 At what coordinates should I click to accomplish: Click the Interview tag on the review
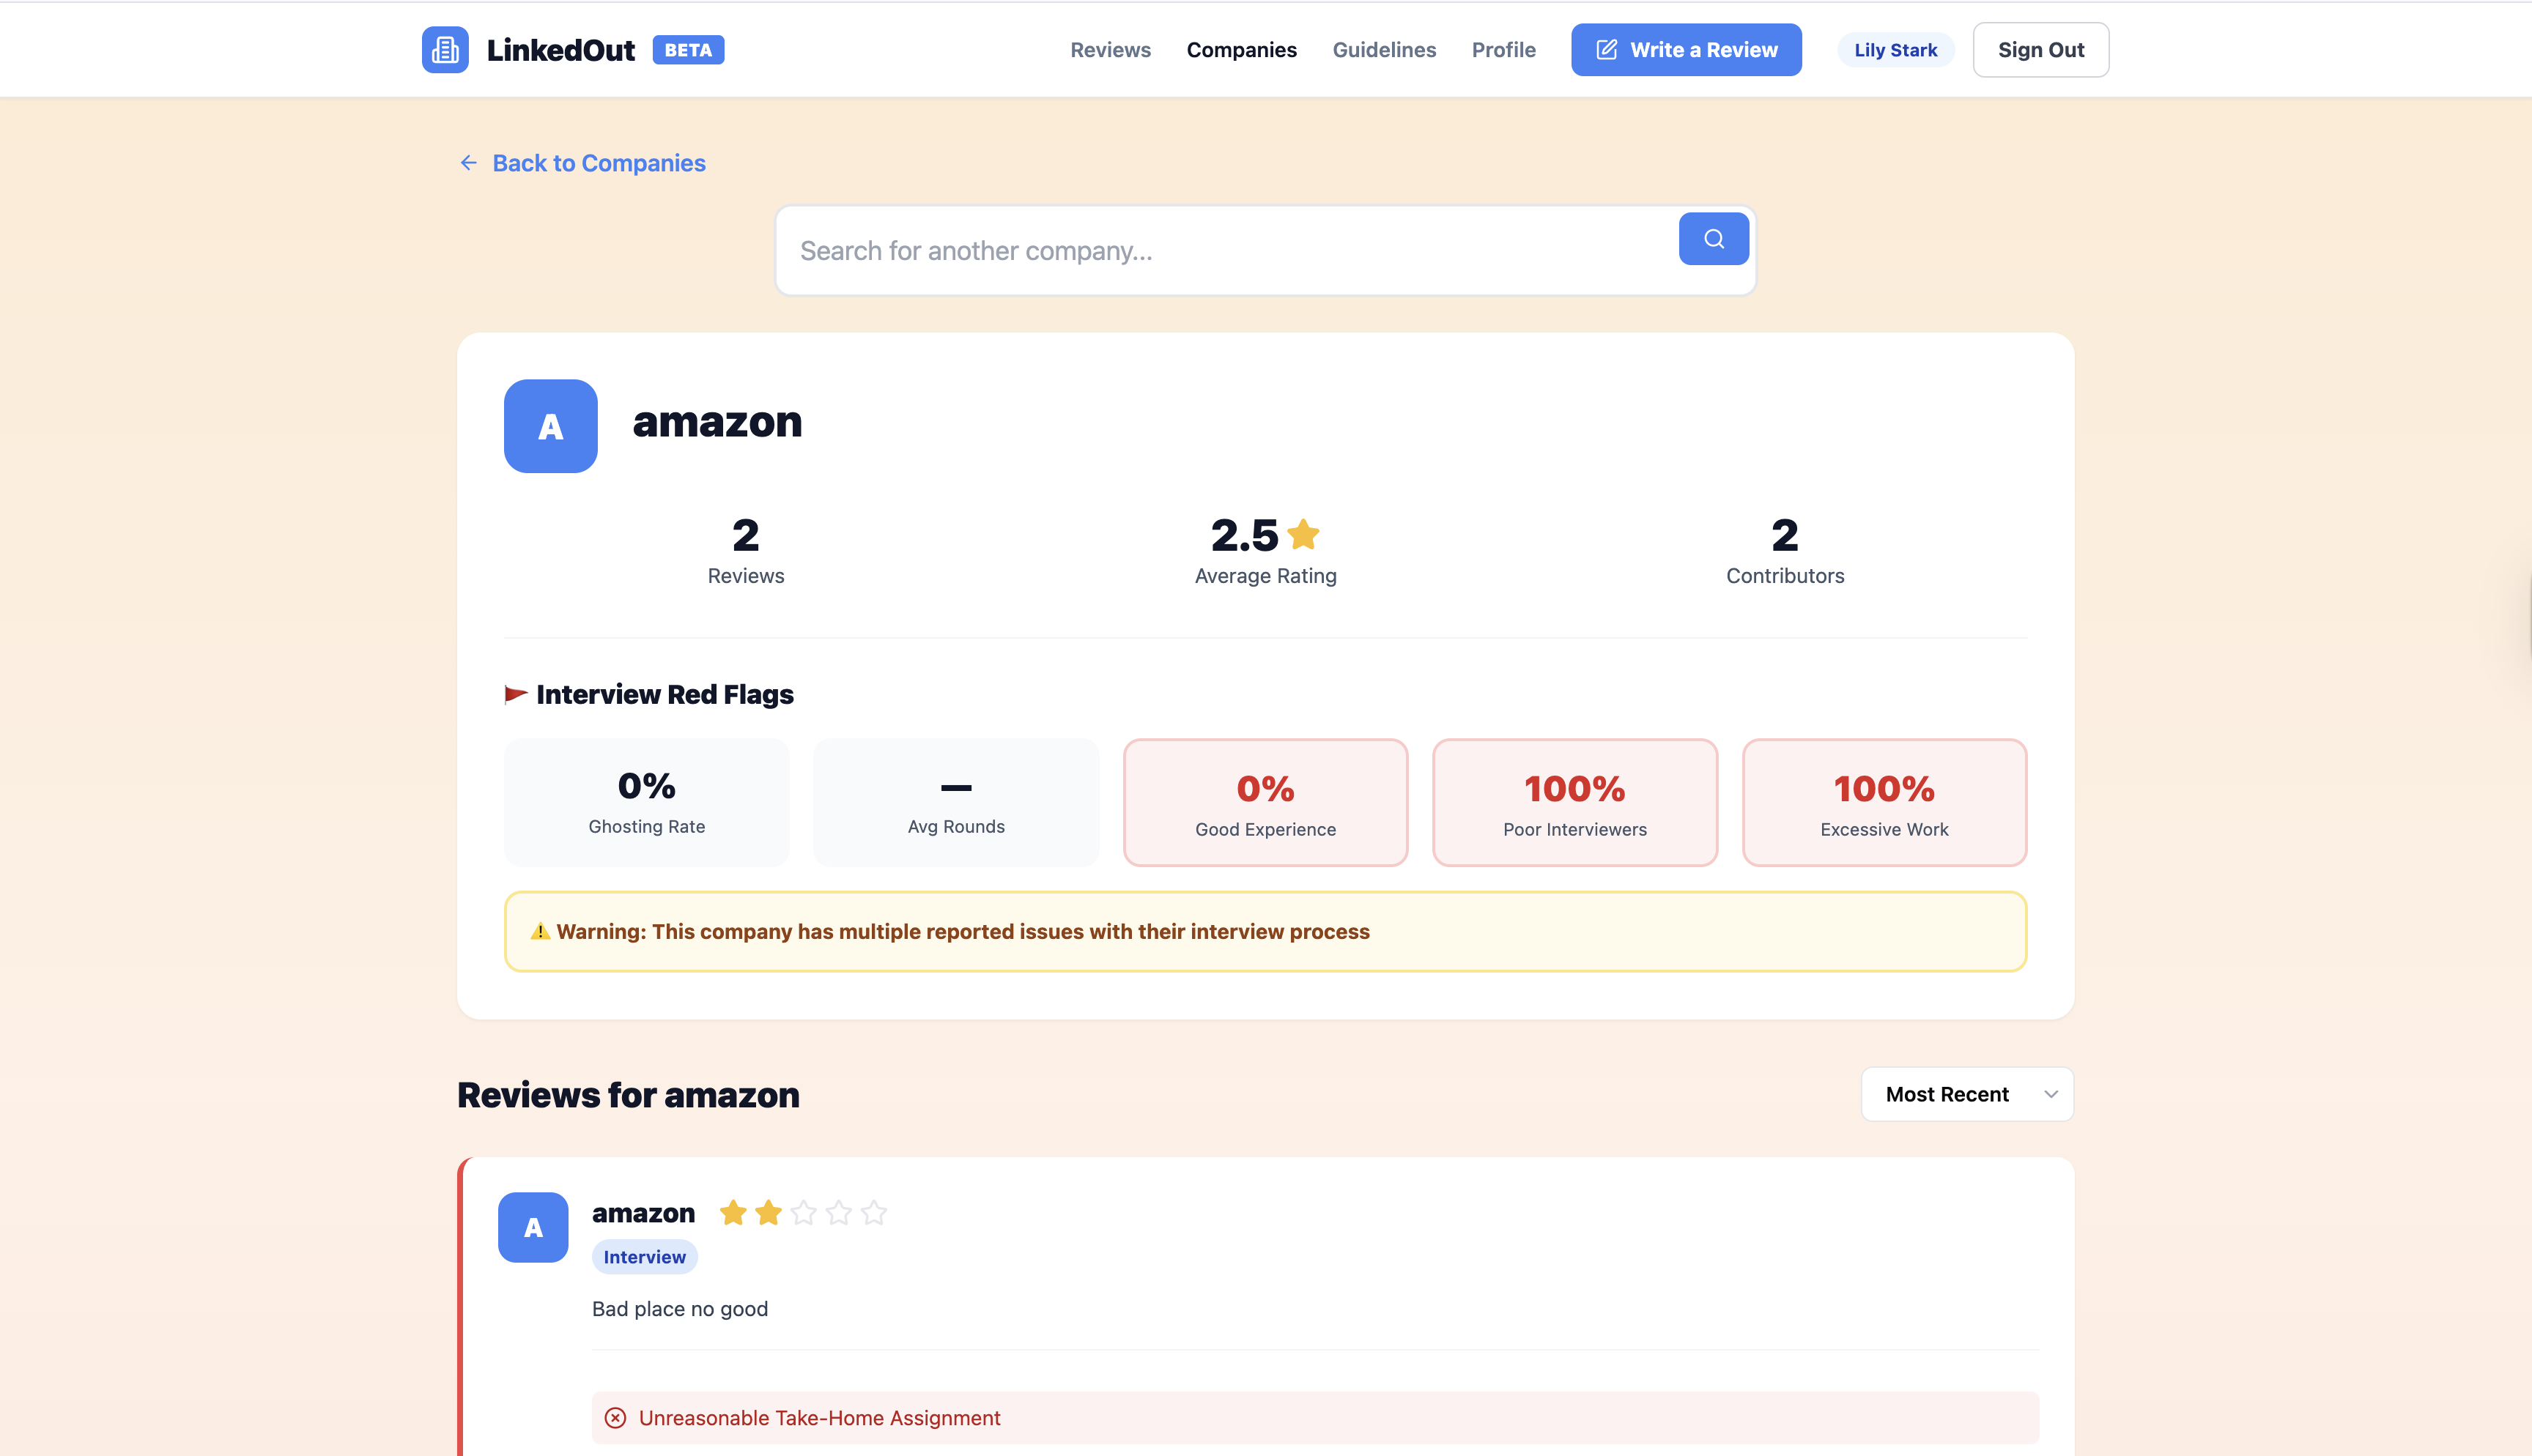[644, 1257]
